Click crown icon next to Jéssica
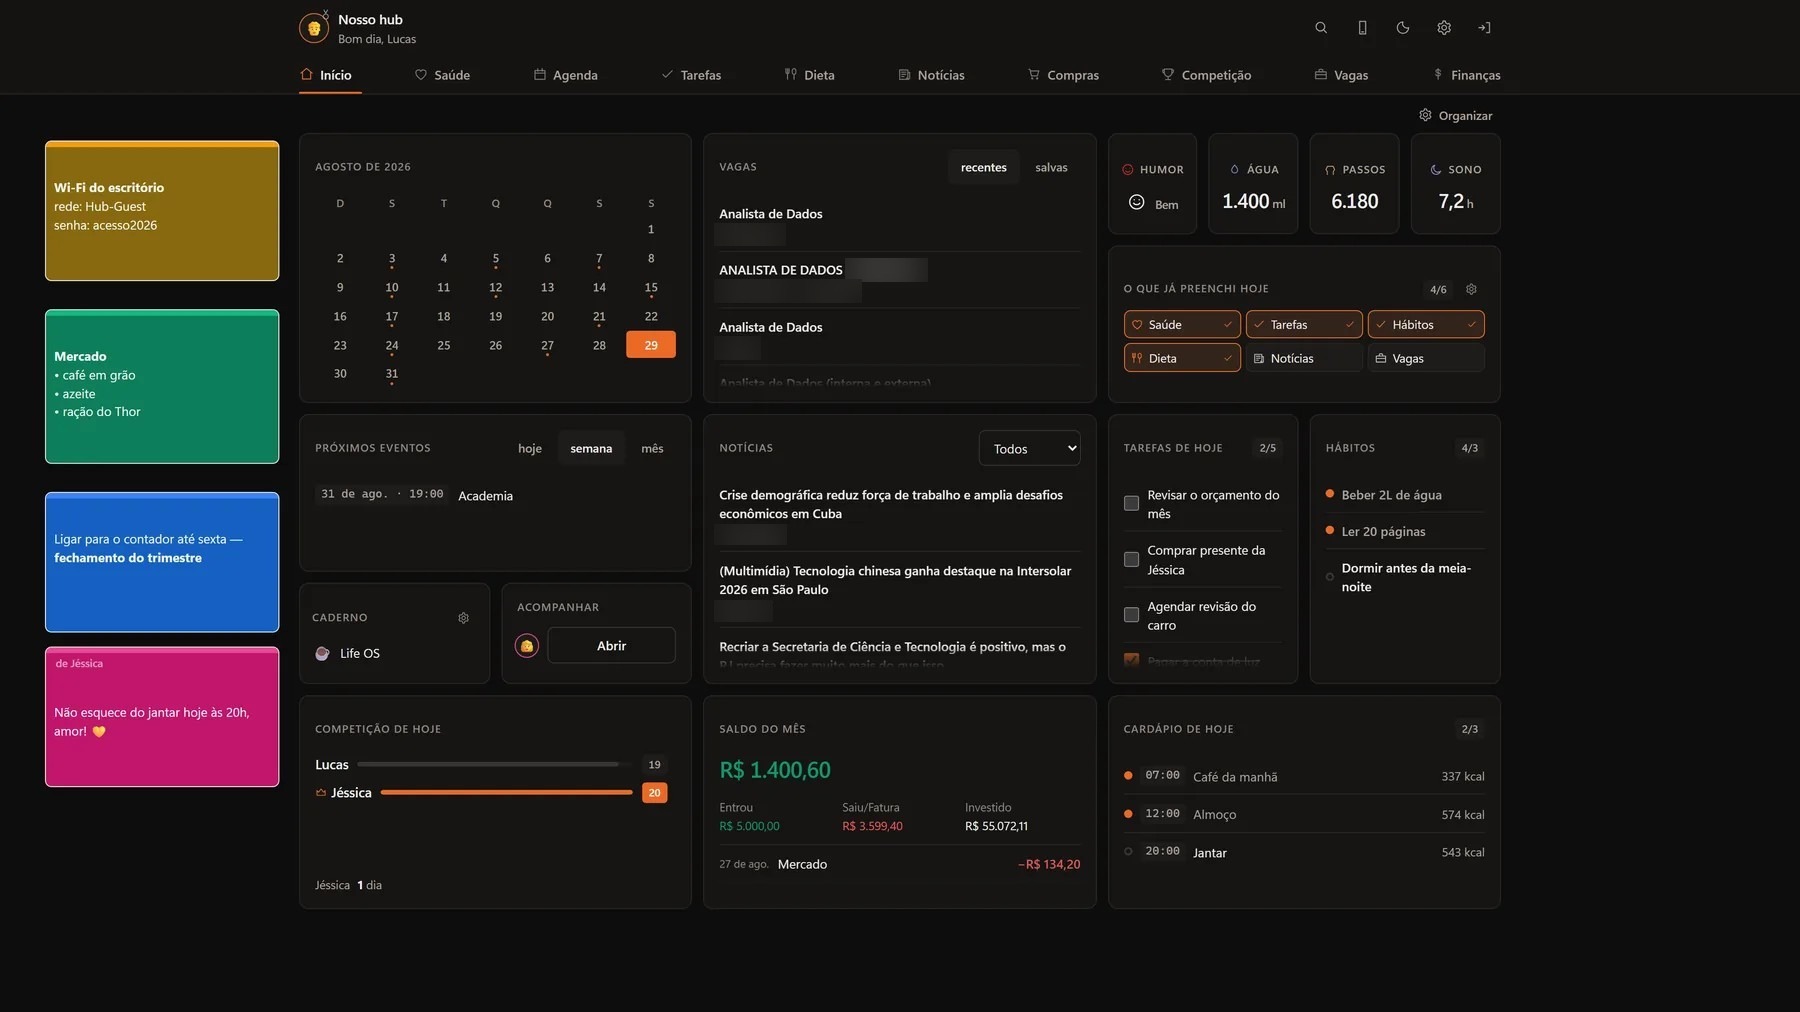 click(x=321, y=793)
